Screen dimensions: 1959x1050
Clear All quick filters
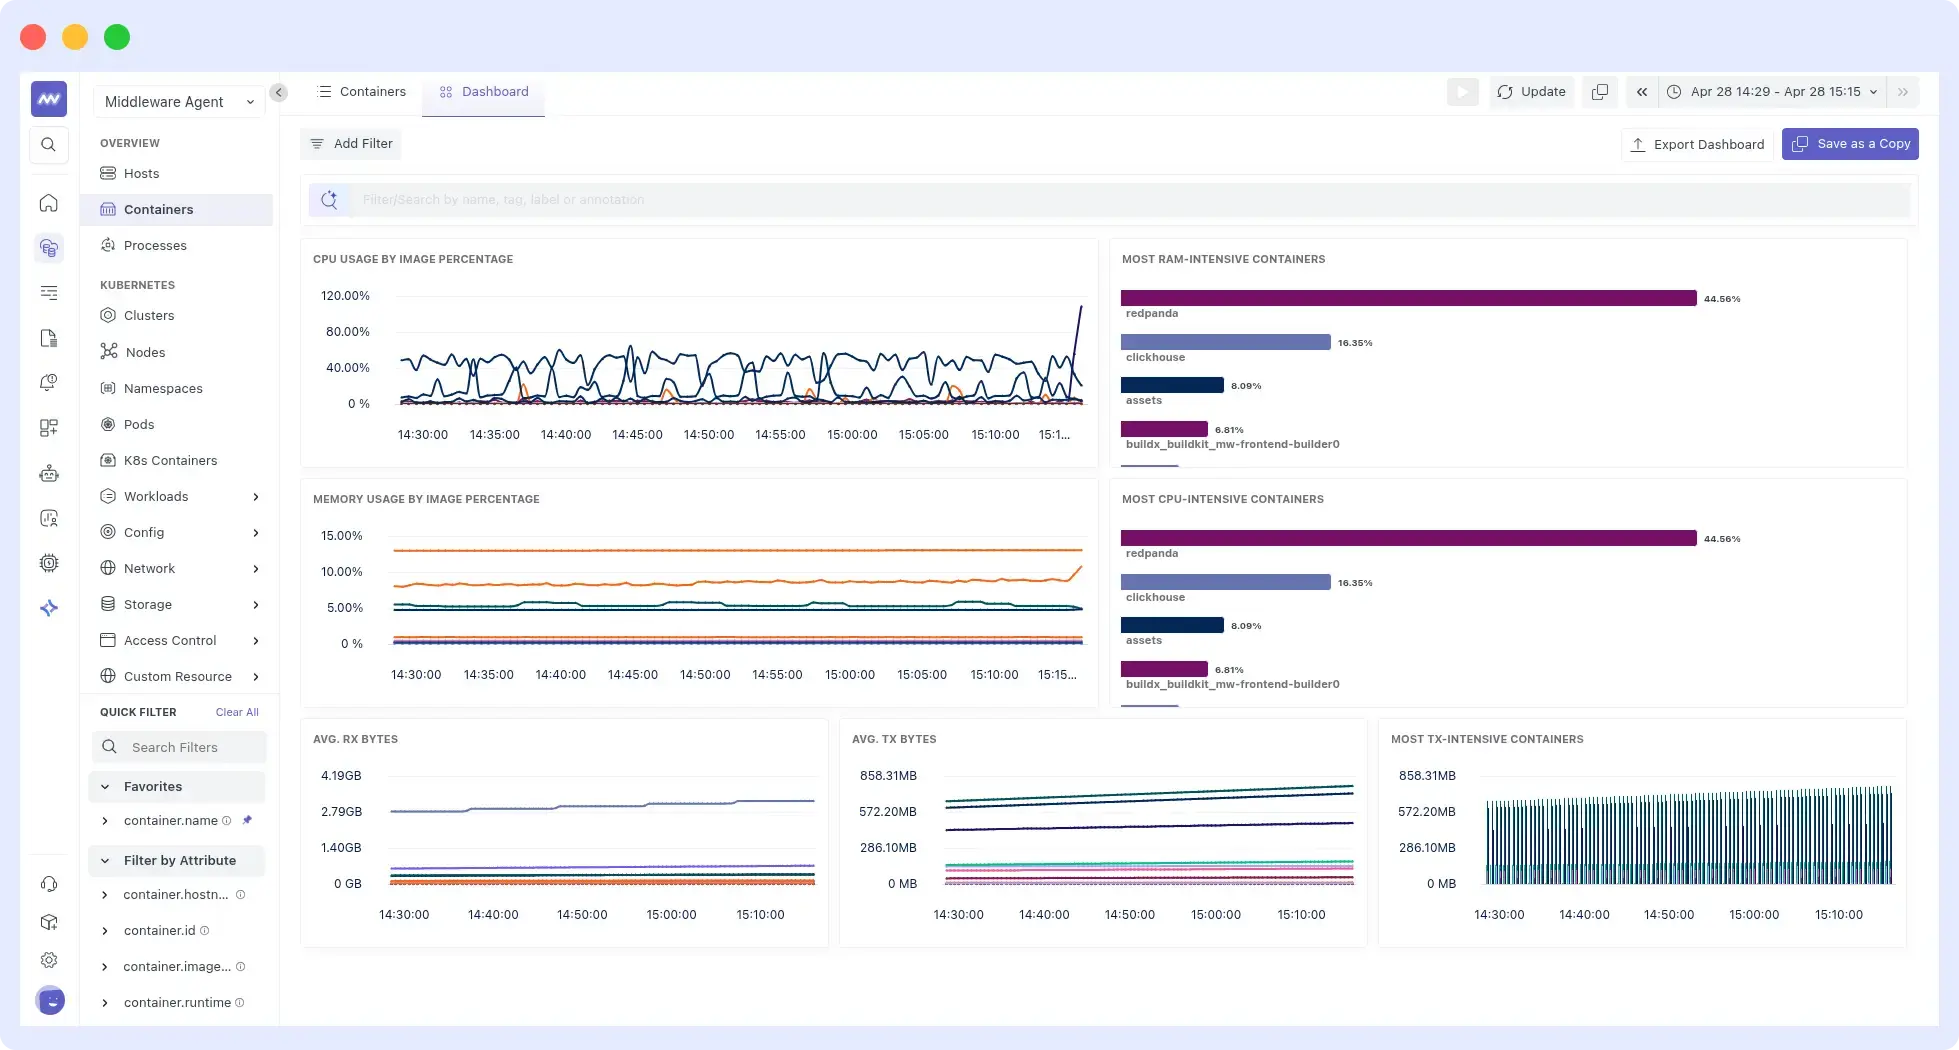pyautogui.click(x=236, y=712)
